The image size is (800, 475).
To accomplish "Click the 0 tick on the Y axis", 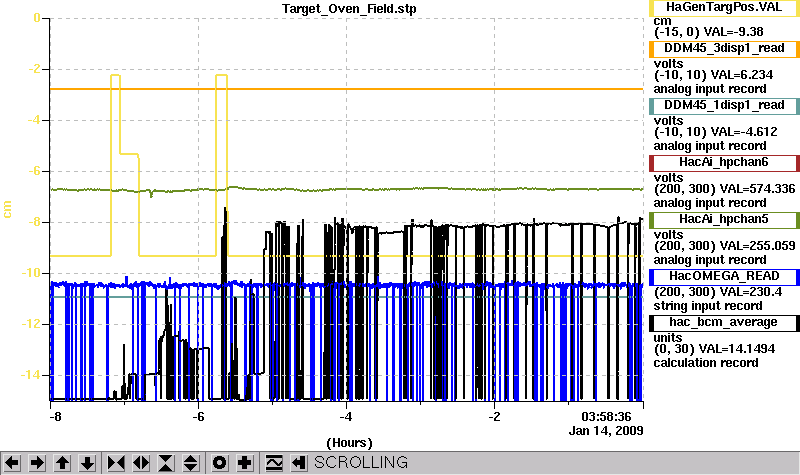I will [x=36, y=18].
